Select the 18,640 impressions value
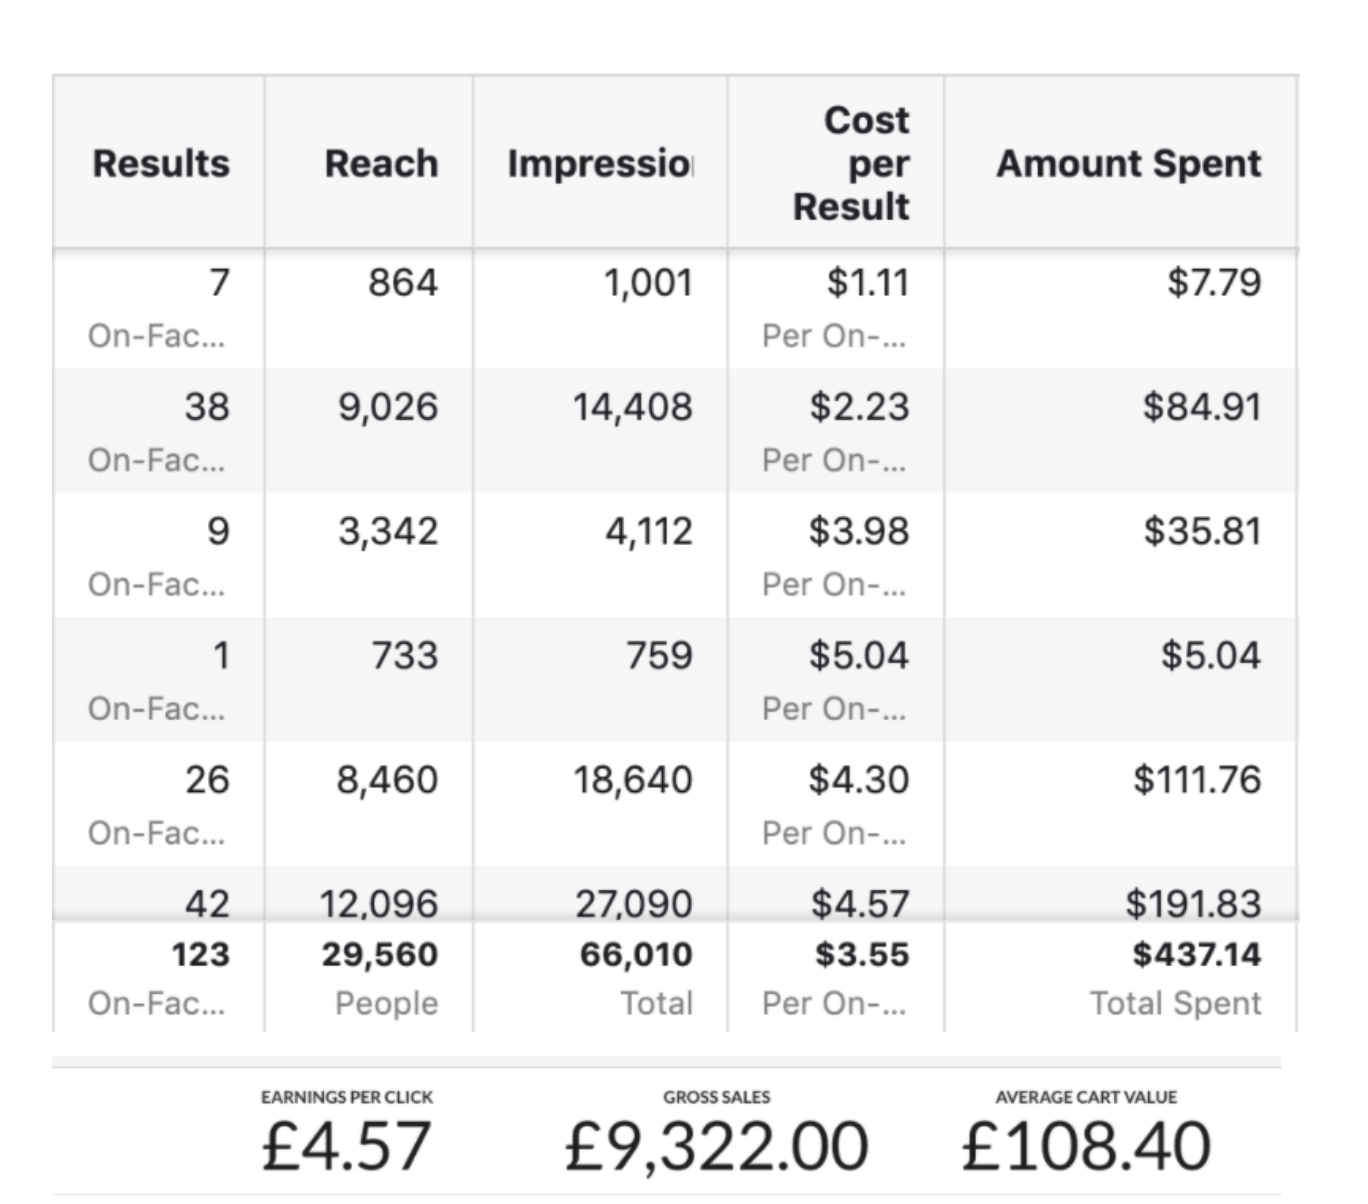The image size is (1368, 1204). click(632, 779)
